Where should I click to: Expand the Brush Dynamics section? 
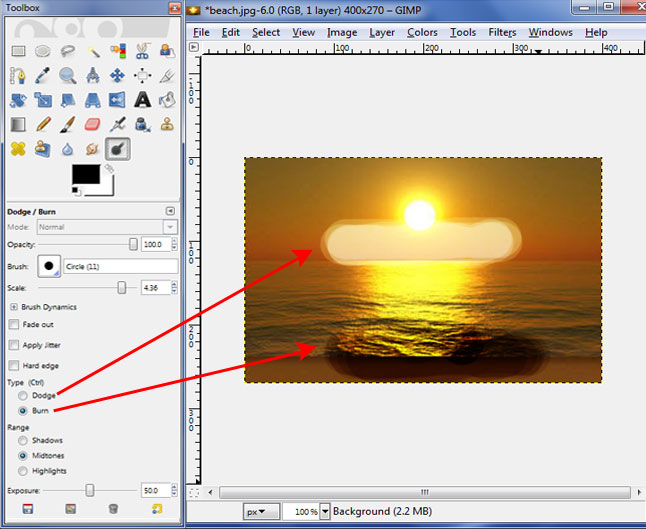point(14,307)
